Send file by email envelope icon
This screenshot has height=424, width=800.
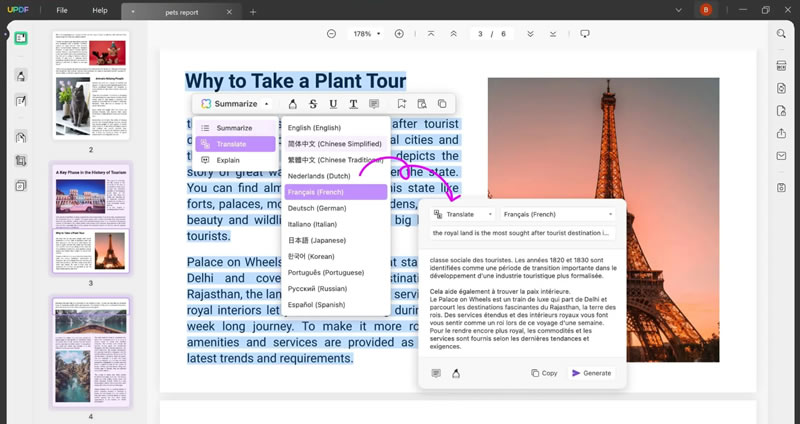(x=781, y=156)
